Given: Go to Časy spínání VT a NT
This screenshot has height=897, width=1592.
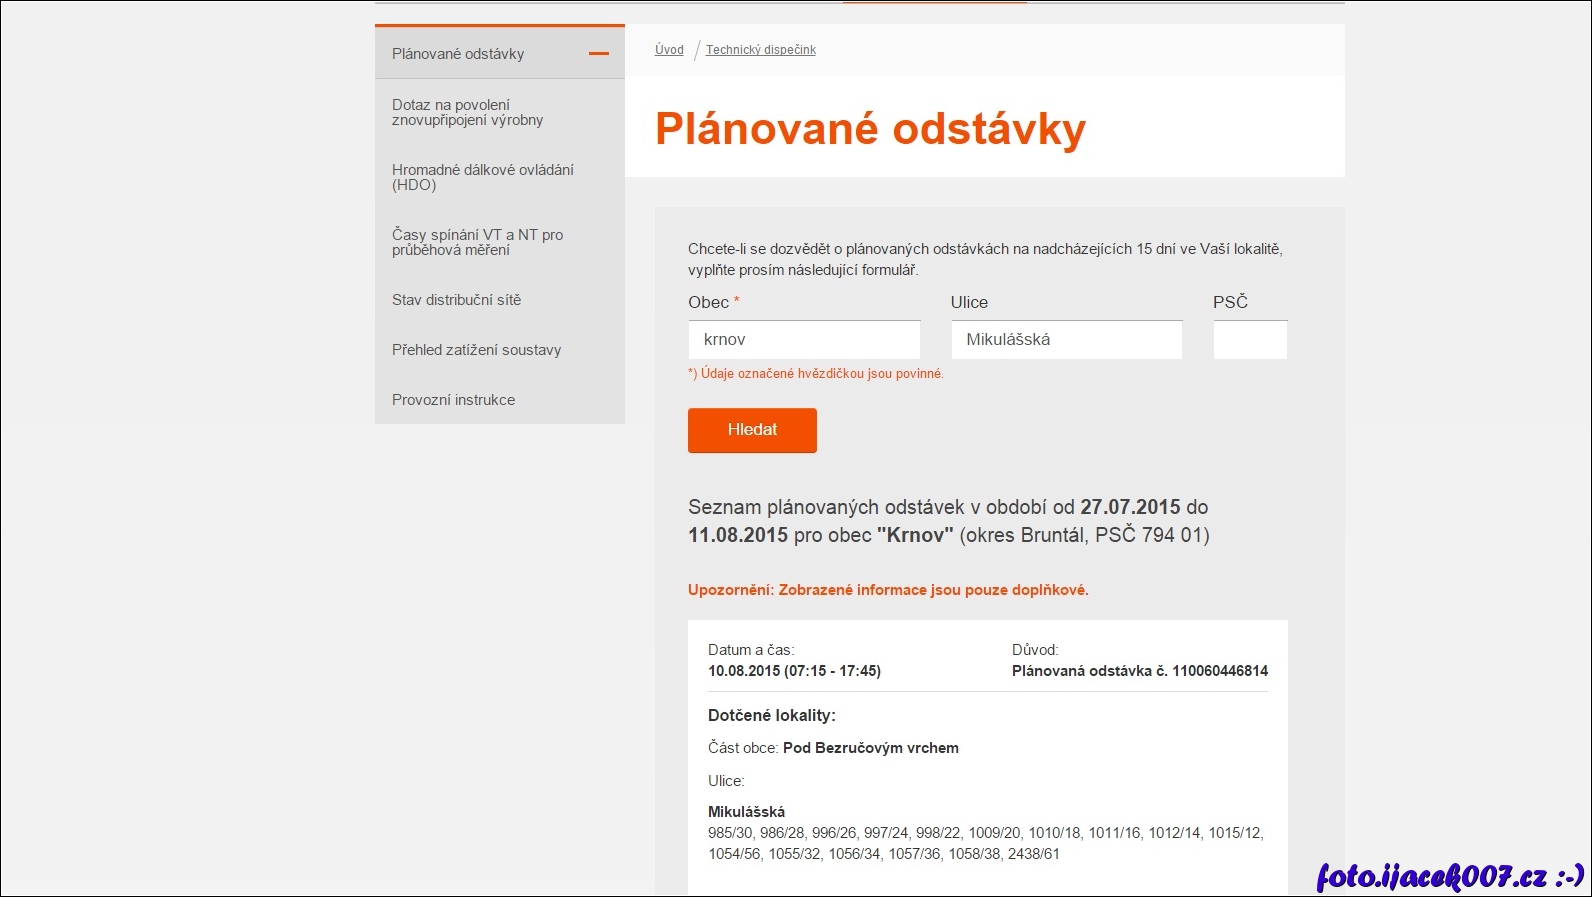Looking at the screenshot, I should click(477, 242).
